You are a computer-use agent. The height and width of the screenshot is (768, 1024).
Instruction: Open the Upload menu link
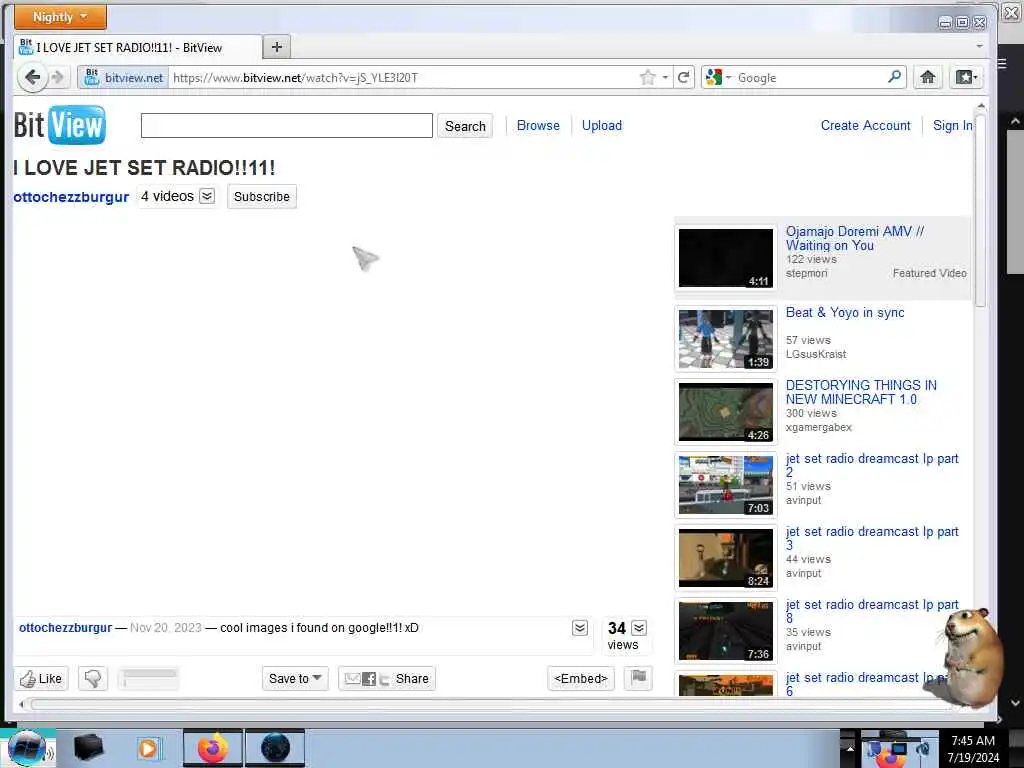point(601,125)
